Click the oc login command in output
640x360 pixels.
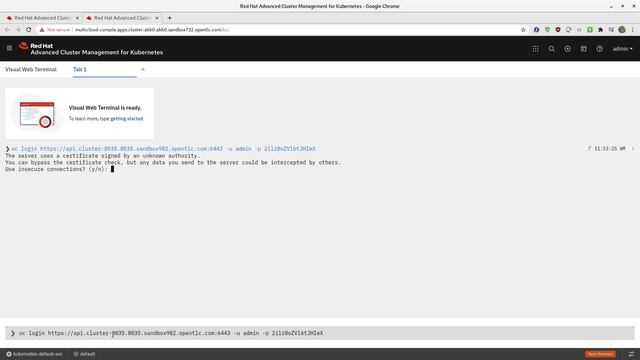pos(163,149)
